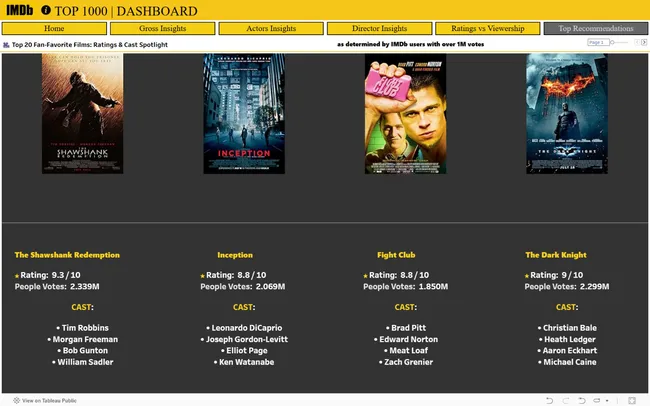Click The Dark Knight poster

tap(567, 113)
